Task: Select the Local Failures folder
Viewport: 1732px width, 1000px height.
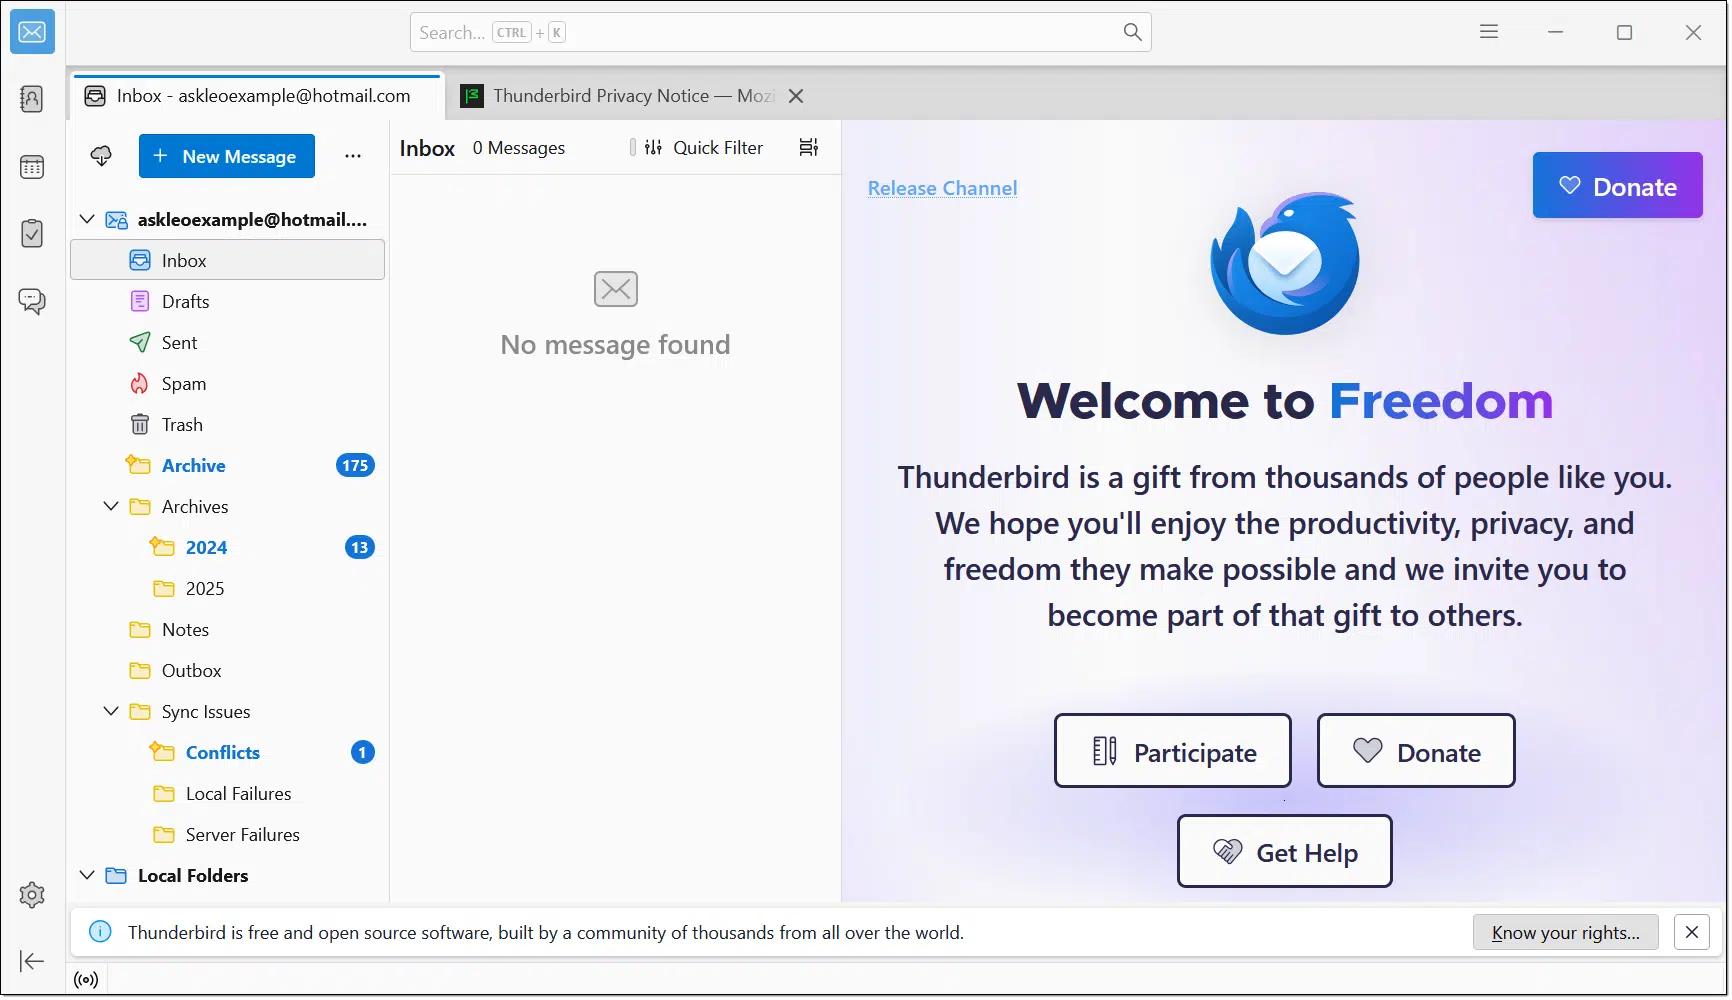Action: pyautogui.click(x=228, y=793)
